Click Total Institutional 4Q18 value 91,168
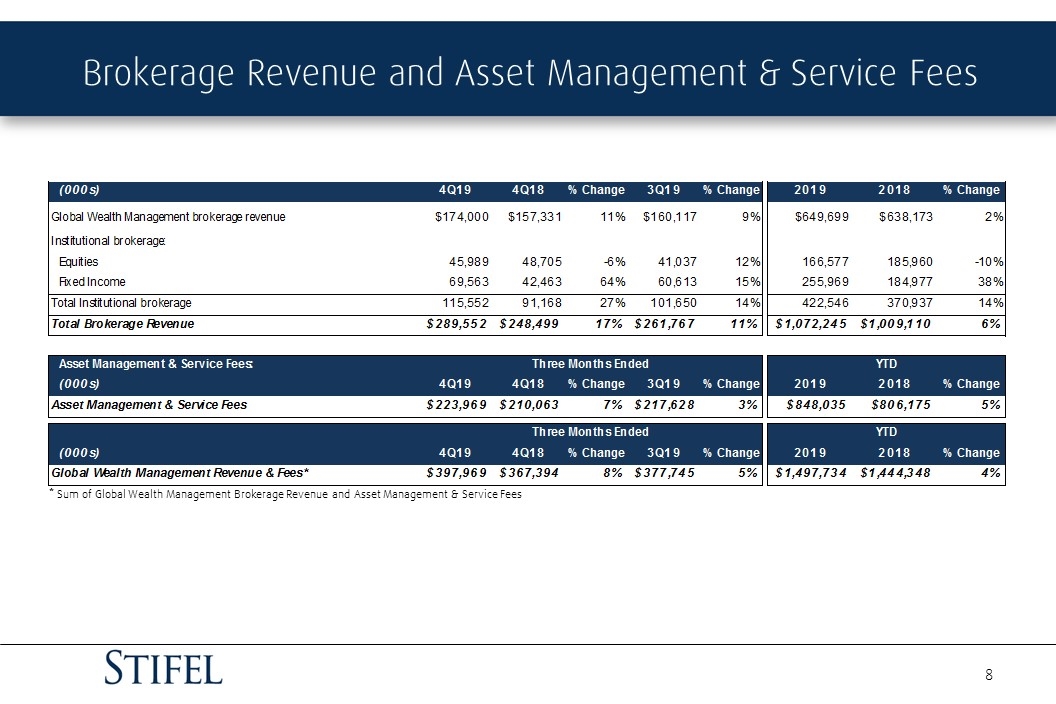 pos(541,303)
